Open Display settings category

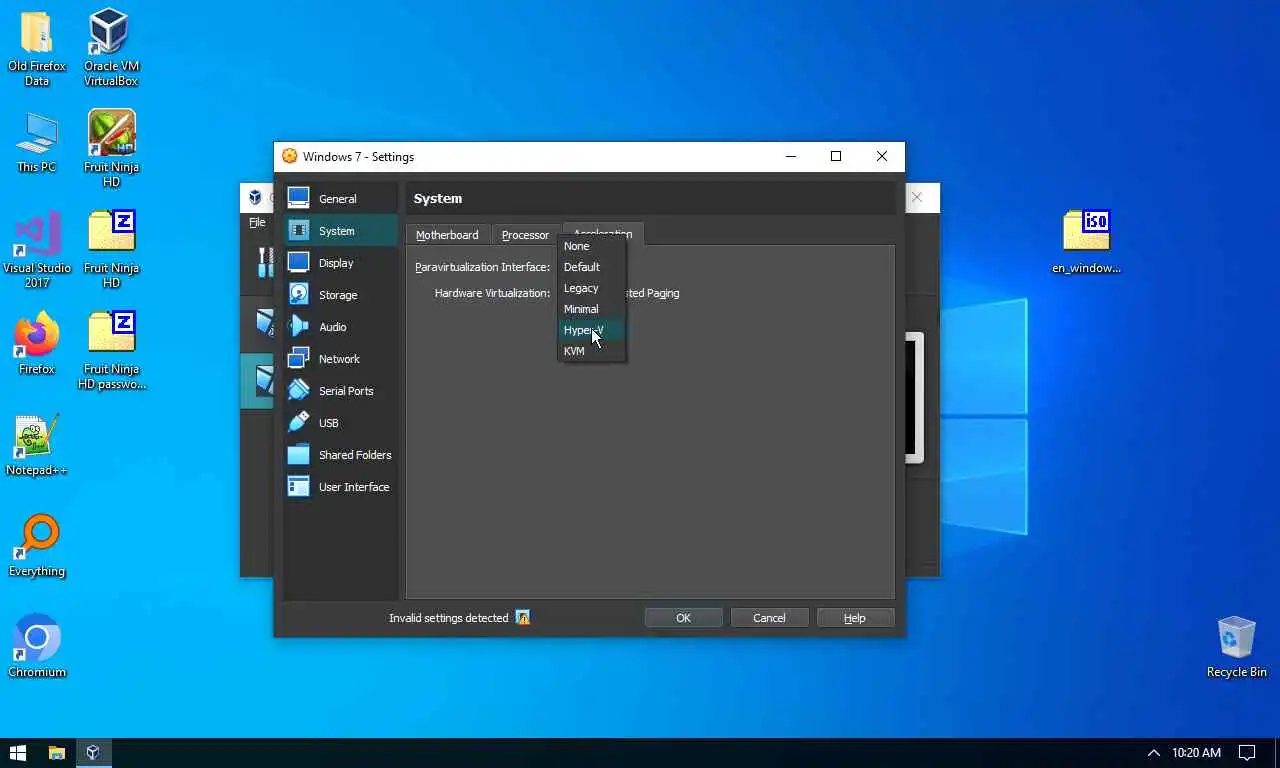tap(340, 263)
